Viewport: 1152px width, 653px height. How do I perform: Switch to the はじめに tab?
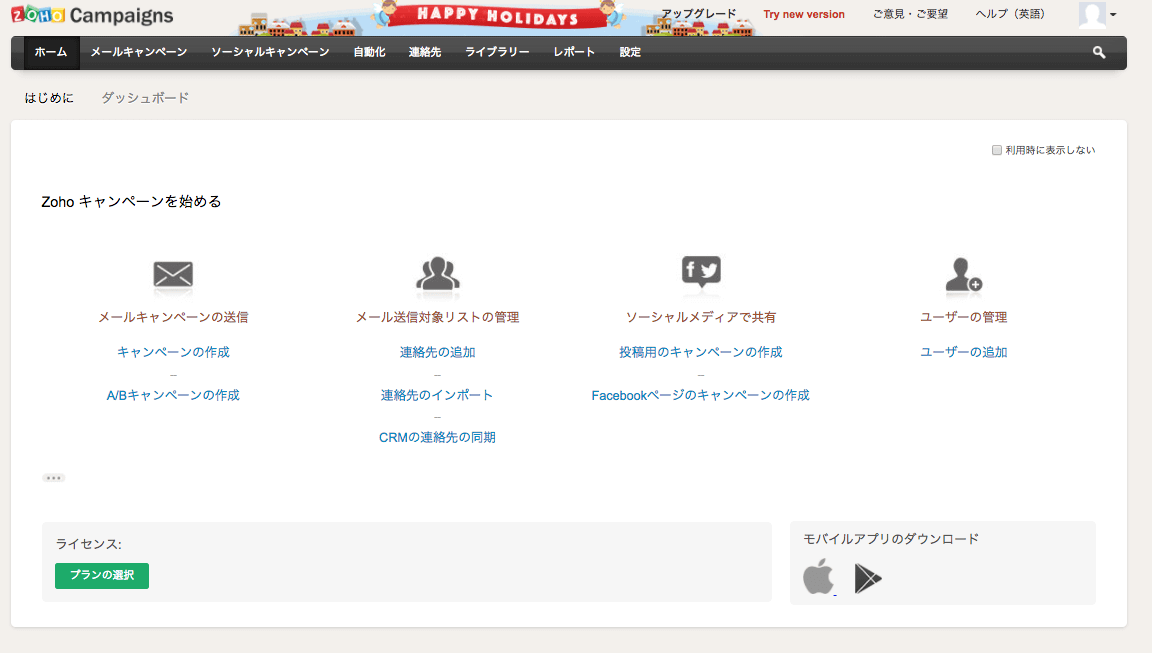49,98
